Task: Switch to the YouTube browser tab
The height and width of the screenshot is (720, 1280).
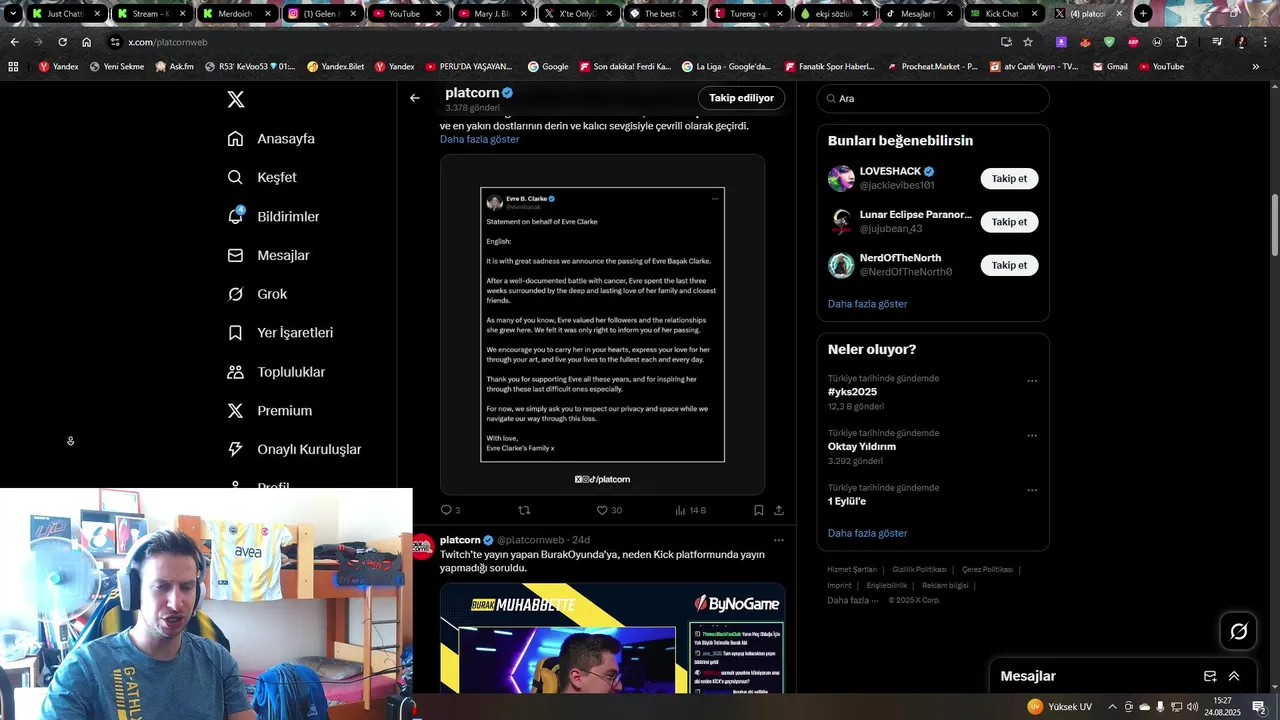Action: point(408,14)
